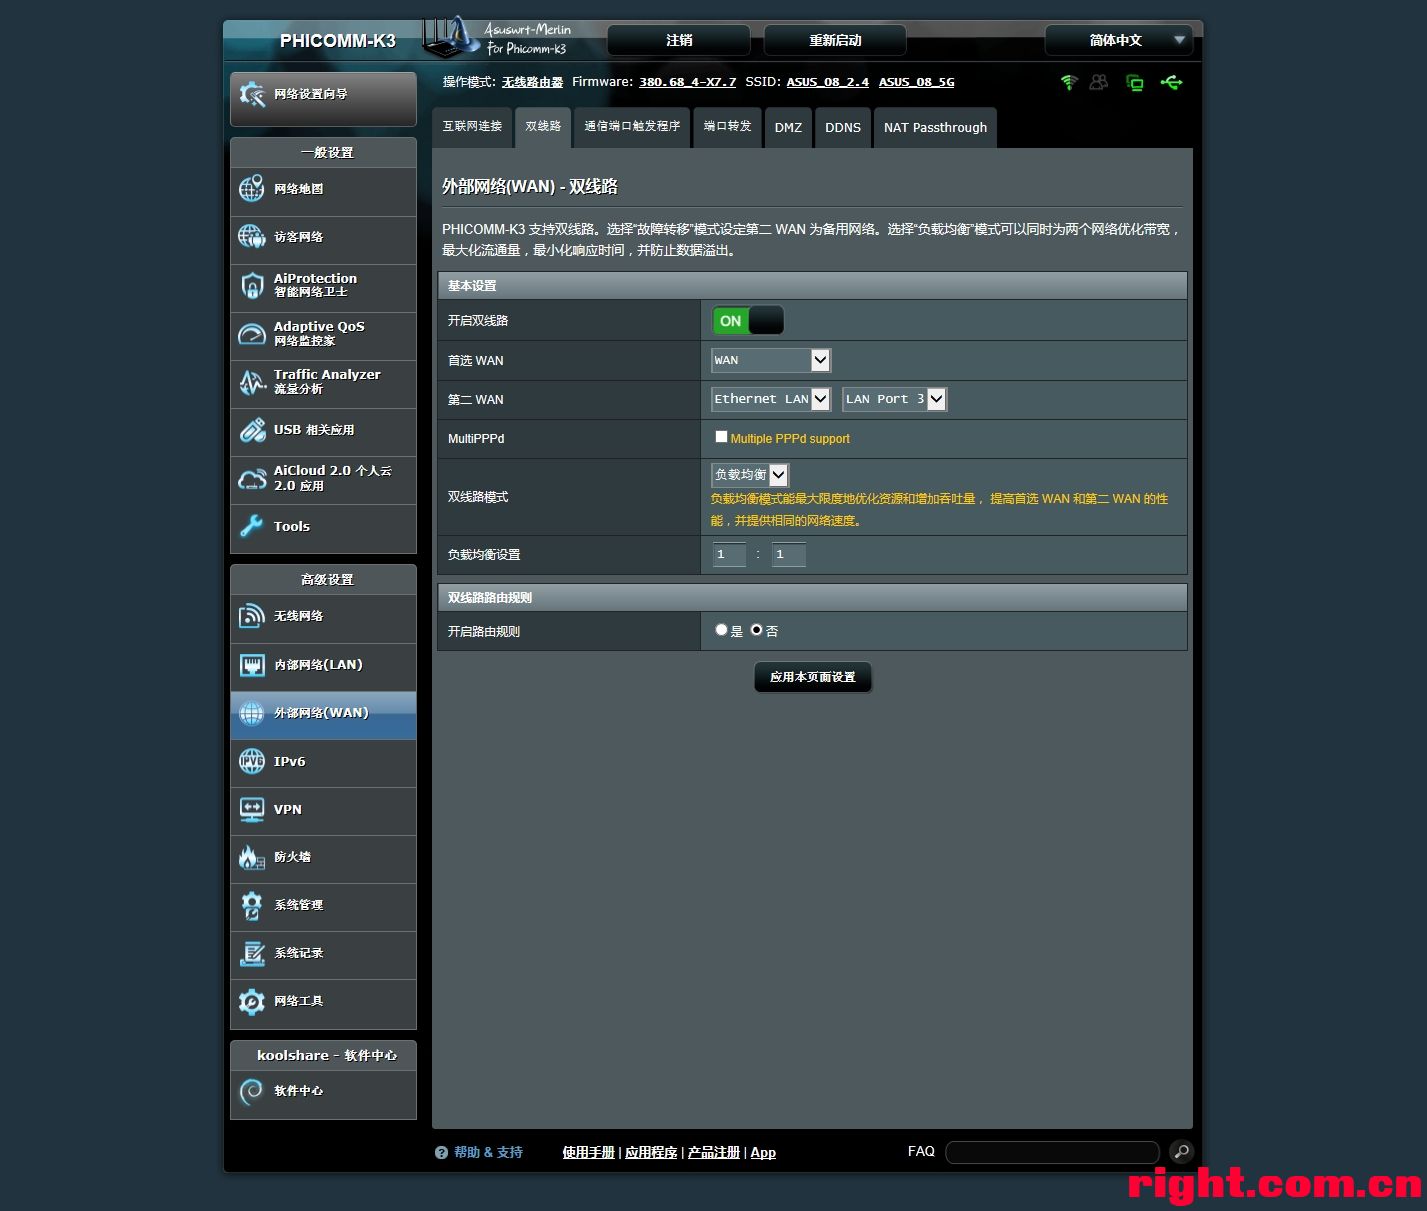1427x1211 pixels.
Task: Open SSID ASUS_08_2.4 link
Action: (x=828, y=82)
